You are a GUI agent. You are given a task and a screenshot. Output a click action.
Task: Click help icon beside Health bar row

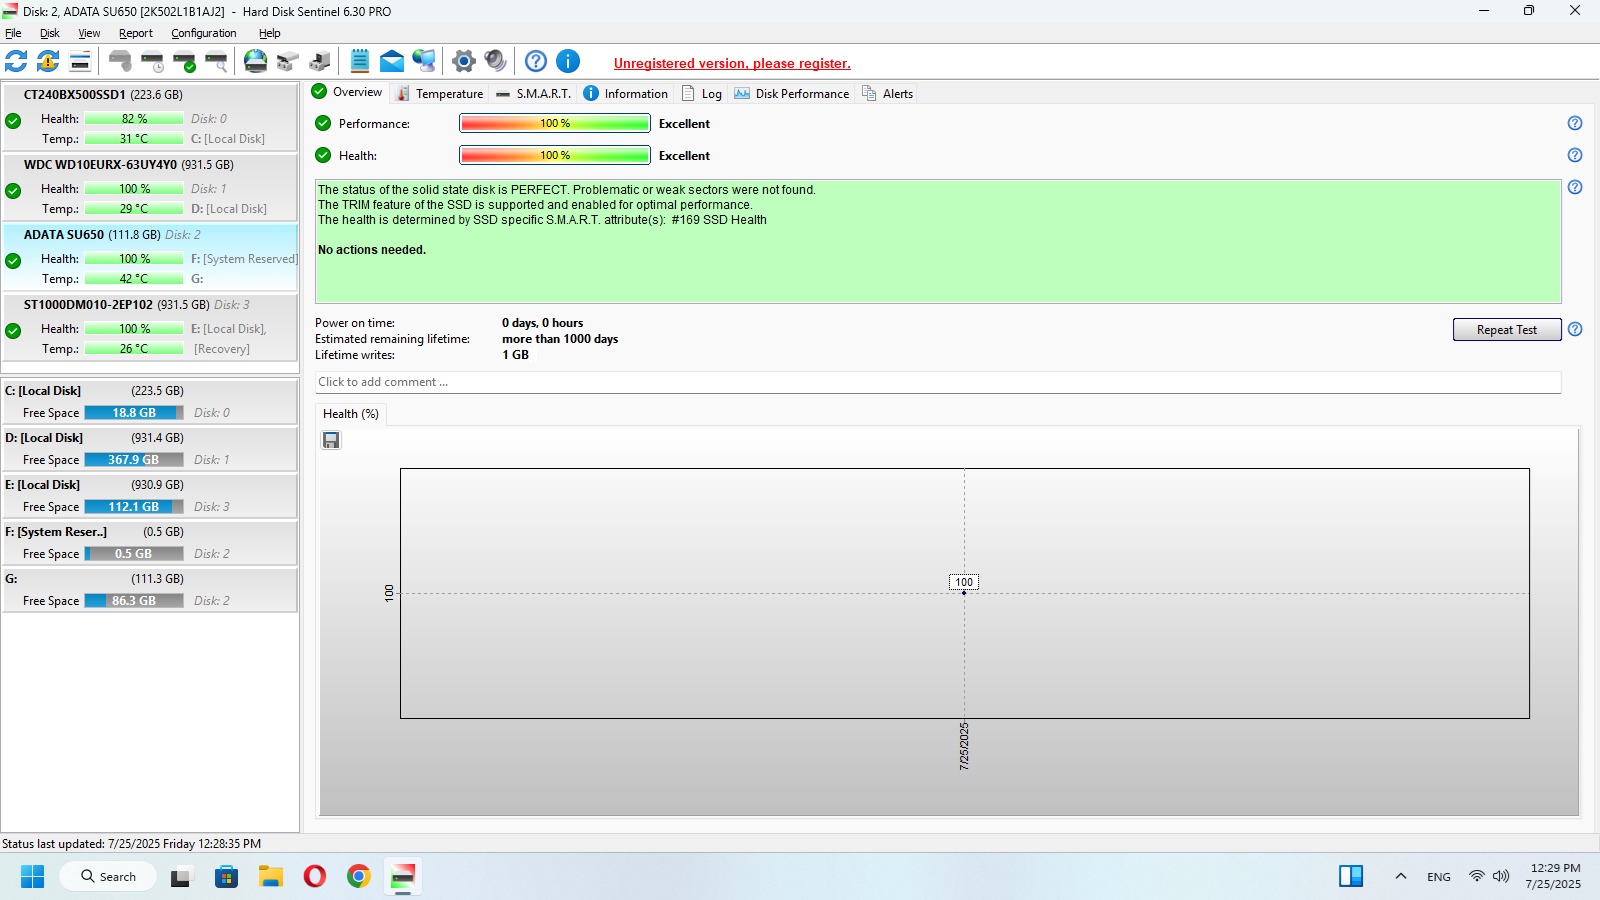tap(1575, 155)
